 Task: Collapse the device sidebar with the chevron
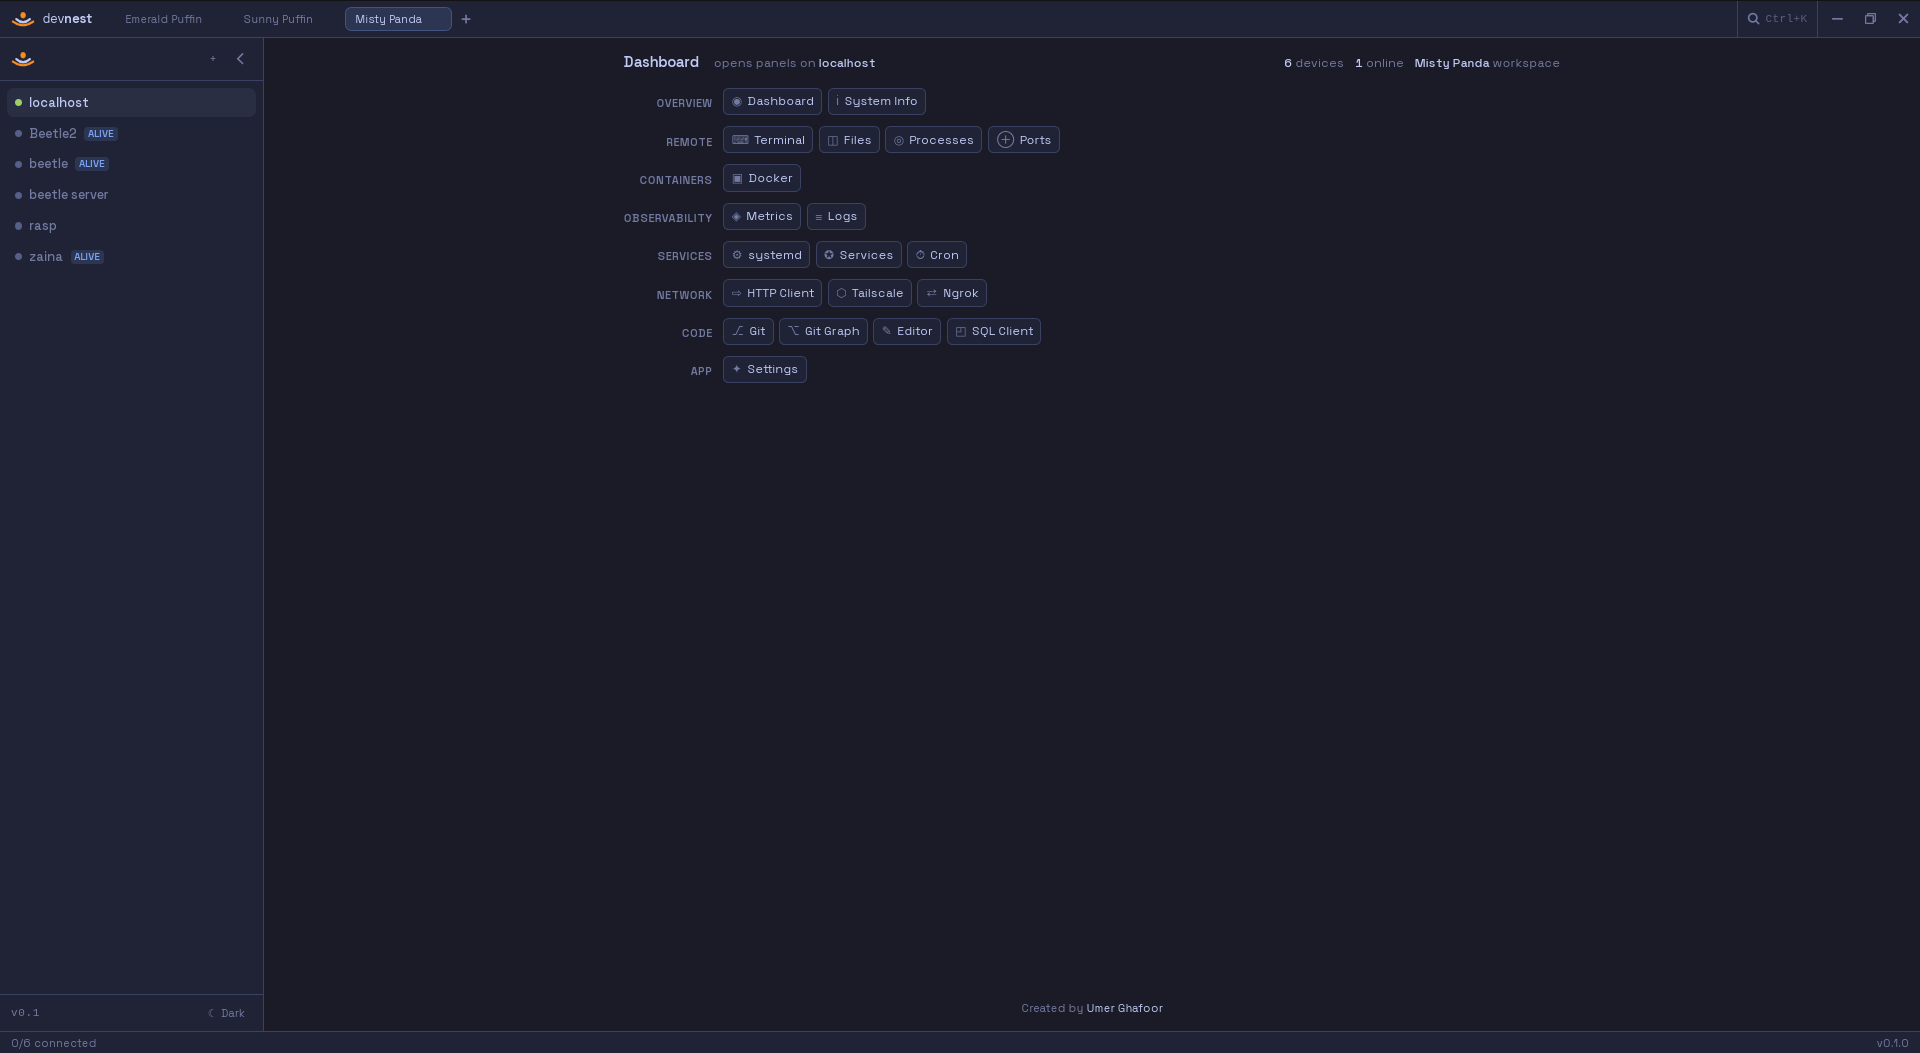[240, 59]
